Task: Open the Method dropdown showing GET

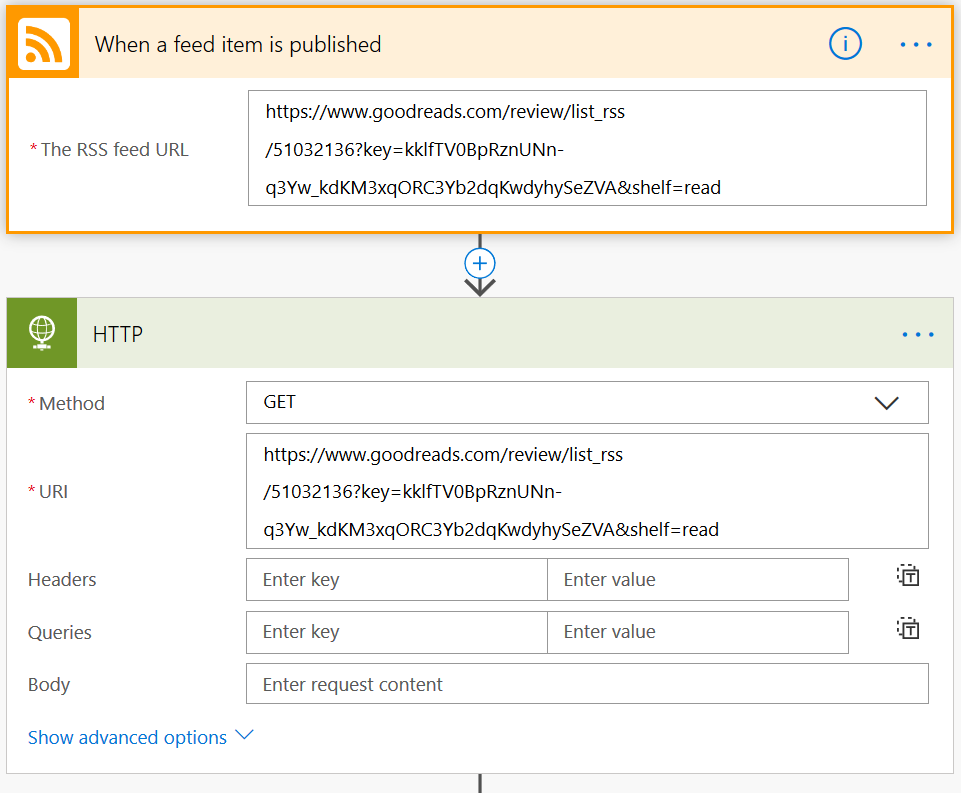Action: (x=587, y=403)
